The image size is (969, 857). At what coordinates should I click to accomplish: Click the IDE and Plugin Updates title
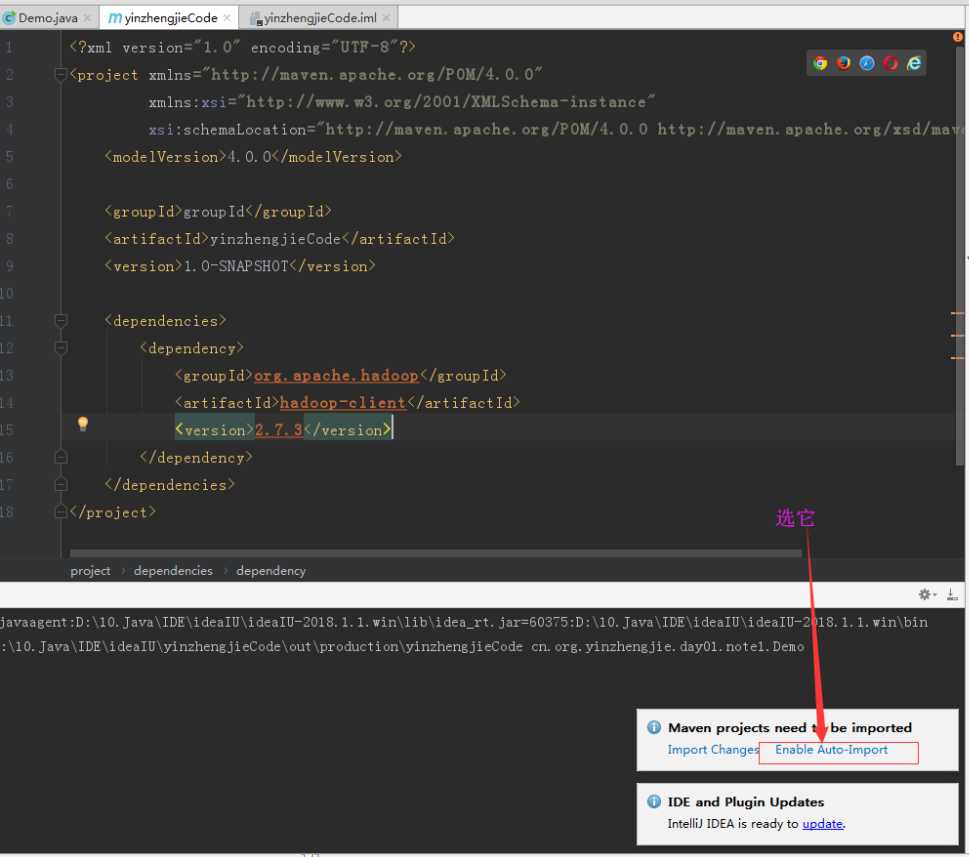(x=746, y=802)
